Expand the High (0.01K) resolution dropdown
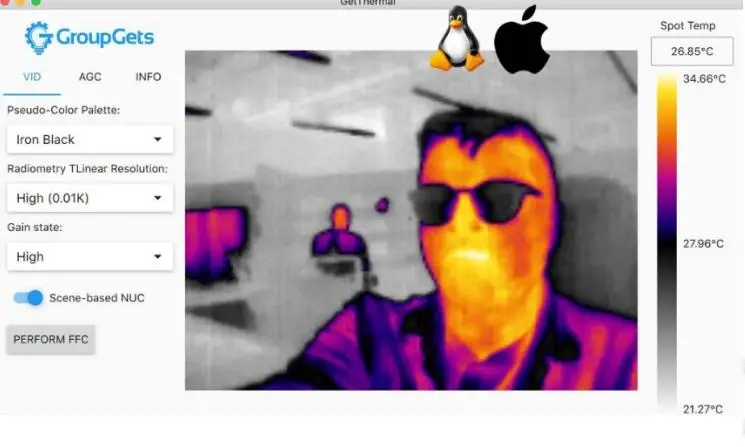The height and width of the screenshot is (447, 745). tap(90, 198)
